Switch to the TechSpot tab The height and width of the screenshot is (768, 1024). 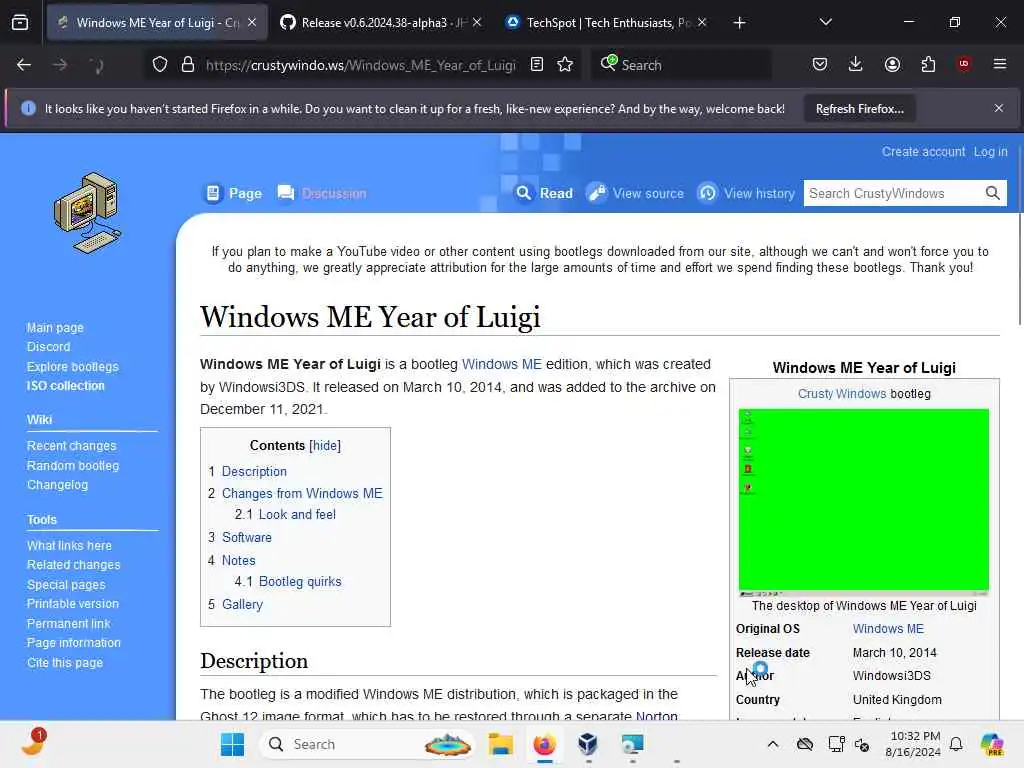click(x=605, y=23)
